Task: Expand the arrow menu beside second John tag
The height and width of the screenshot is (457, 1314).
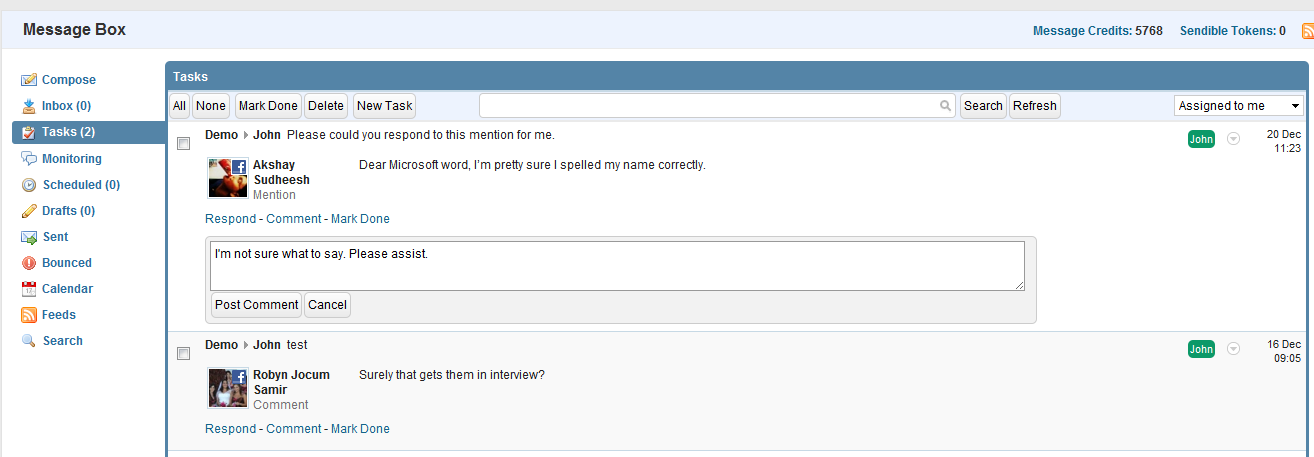Action: click(x=1233, y=349)
